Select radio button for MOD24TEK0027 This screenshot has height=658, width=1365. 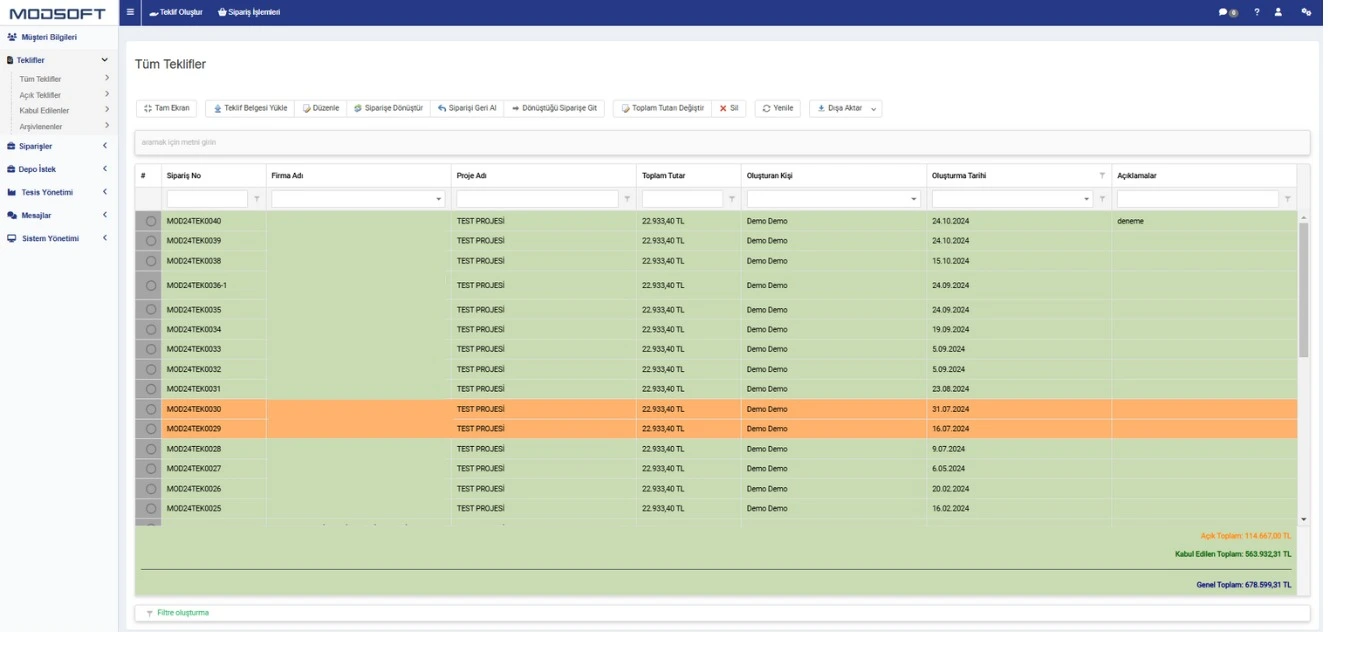tap(151, 469)
